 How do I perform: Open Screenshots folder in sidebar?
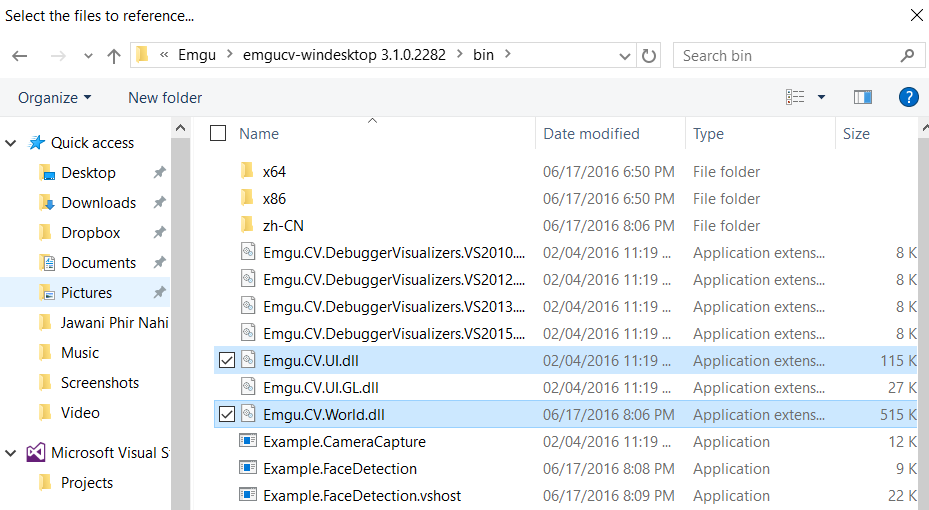(100, 383)
